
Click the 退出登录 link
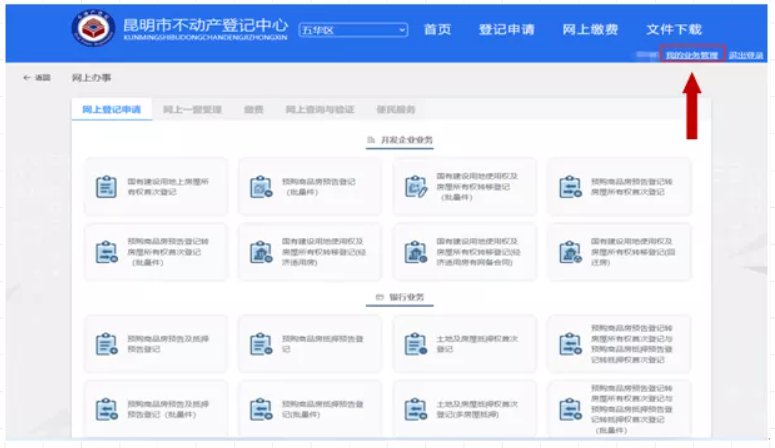(x=746, y=55)
